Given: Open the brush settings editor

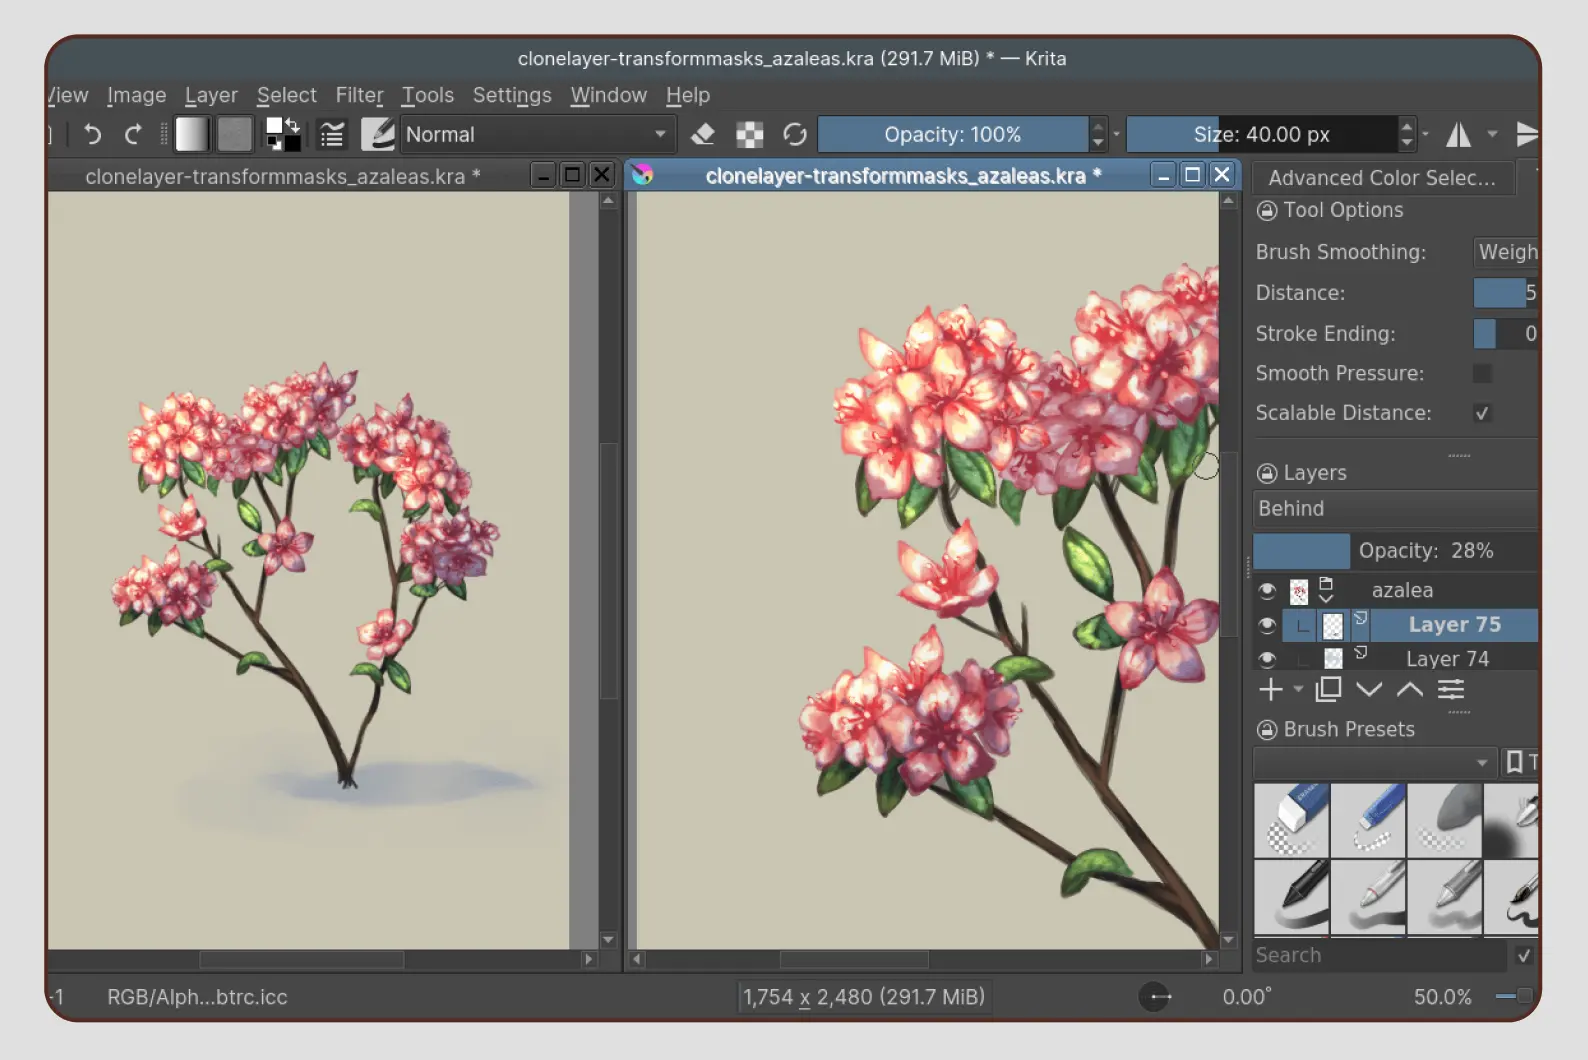Looking at the screenshot, I should pyautogui.click(x=332, y=134).
